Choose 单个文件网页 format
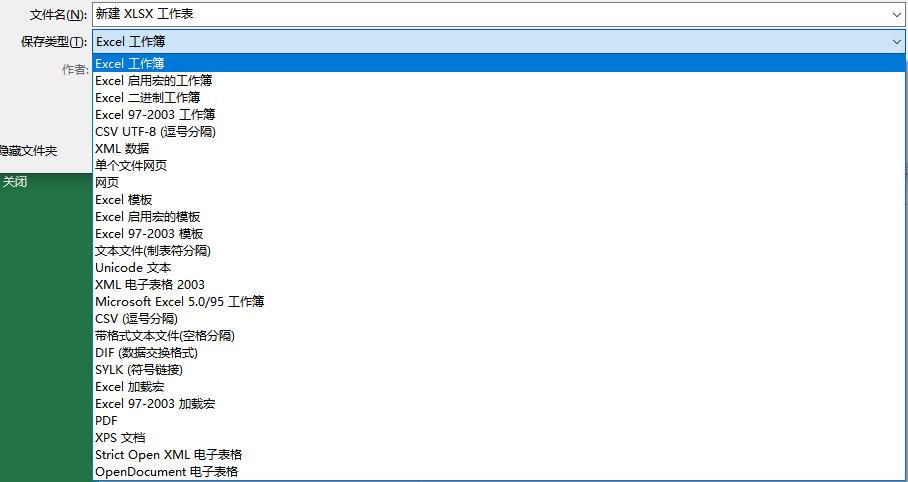The height and width of the screenshot is (482, 908). pos(499,165)
